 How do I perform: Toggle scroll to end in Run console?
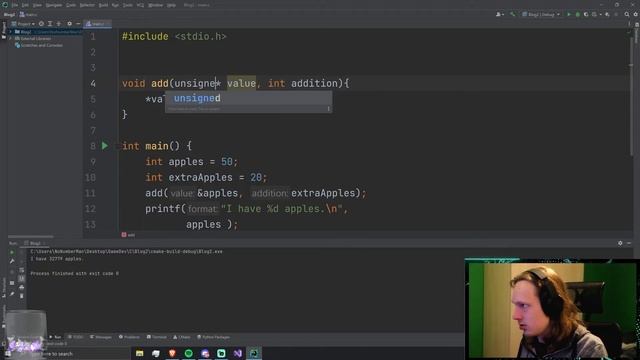21,279
